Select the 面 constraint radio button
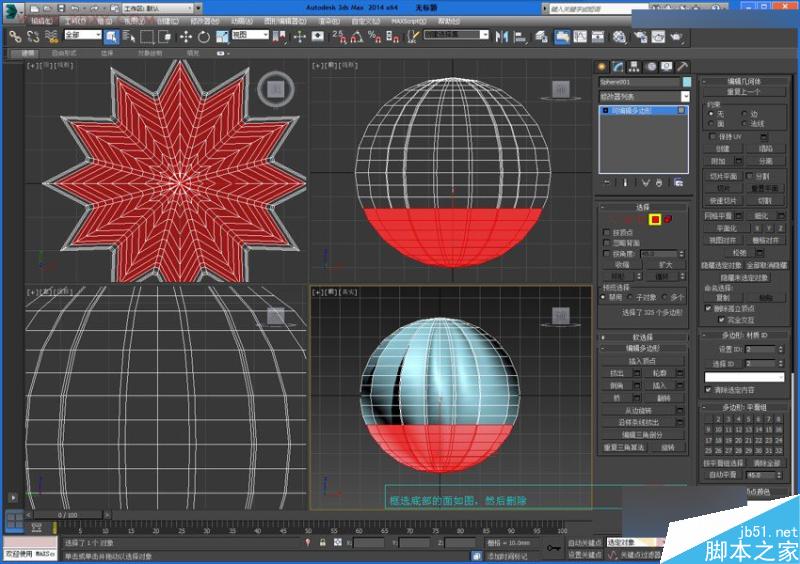Image resolution: width=800 pixels, height=564 pixels. click(711, 124)
